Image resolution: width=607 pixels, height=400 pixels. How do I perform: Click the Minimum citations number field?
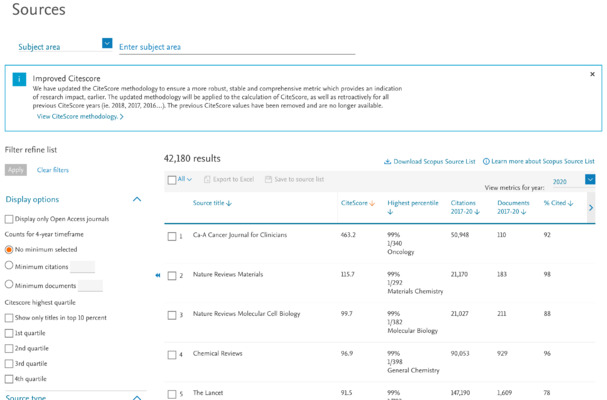[82, 266]
